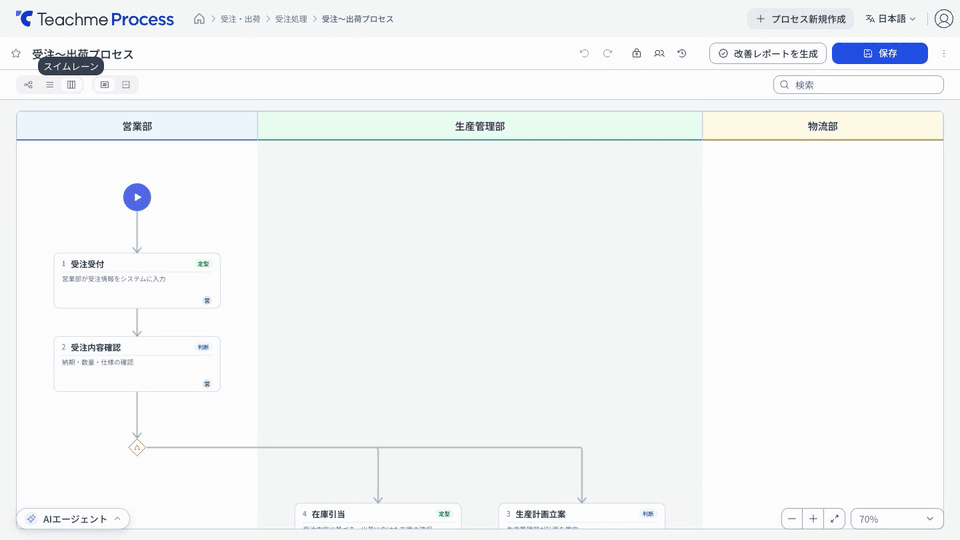The image size is (960, 540).
Task: Select the 生産管理部 lane header
Action: tap(480, 126)
